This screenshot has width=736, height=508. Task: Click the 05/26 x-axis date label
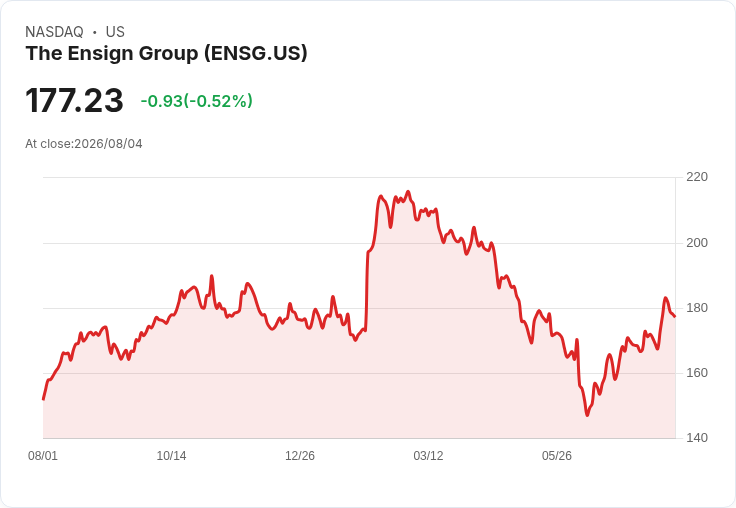coord(557,456)
